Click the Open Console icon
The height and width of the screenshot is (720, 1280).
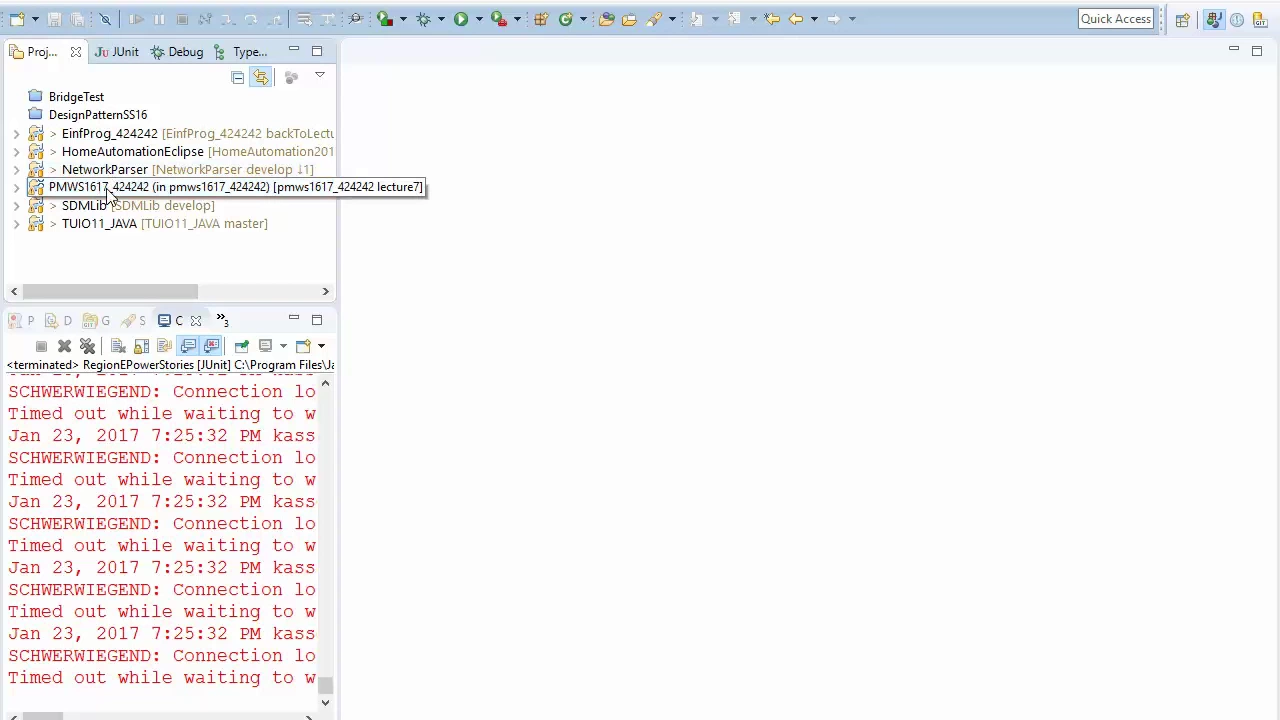click(x=303, y=346)
